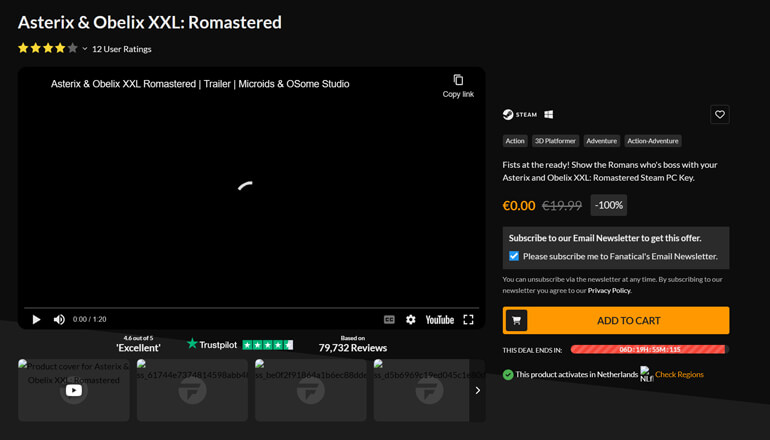Add game to wishlist heart
770x440 pixels.
tap(719, 114)
